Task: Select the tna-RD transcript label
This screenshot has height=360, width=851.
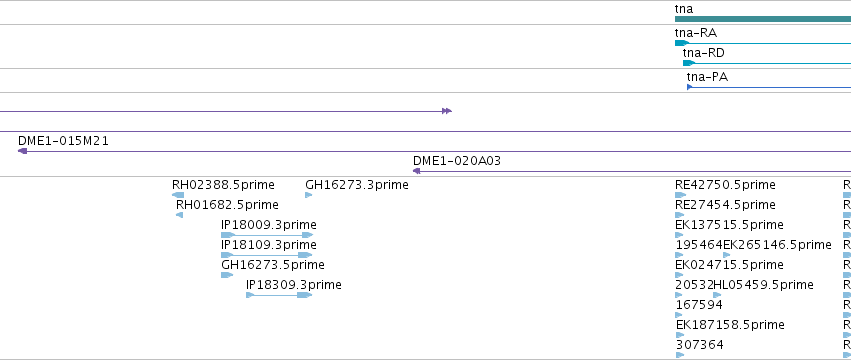Action: coord(703,53)
